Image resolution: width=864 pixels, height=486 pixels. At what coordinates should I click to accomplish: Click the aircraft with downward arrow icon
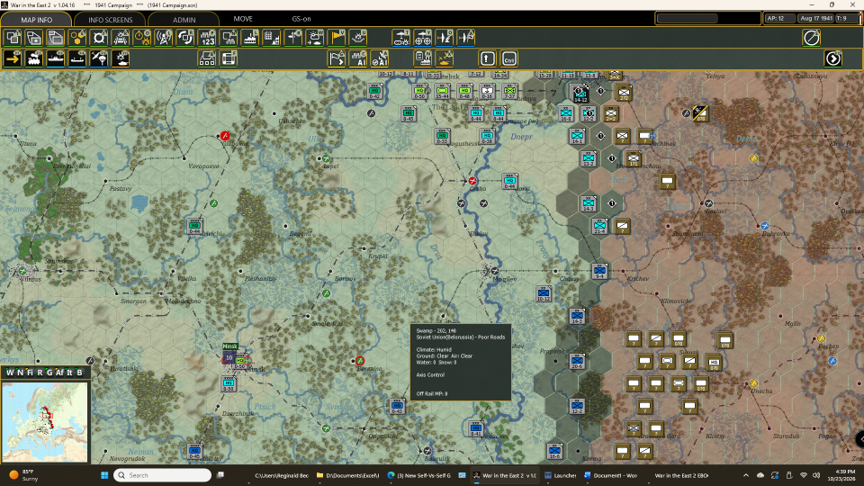444,38
